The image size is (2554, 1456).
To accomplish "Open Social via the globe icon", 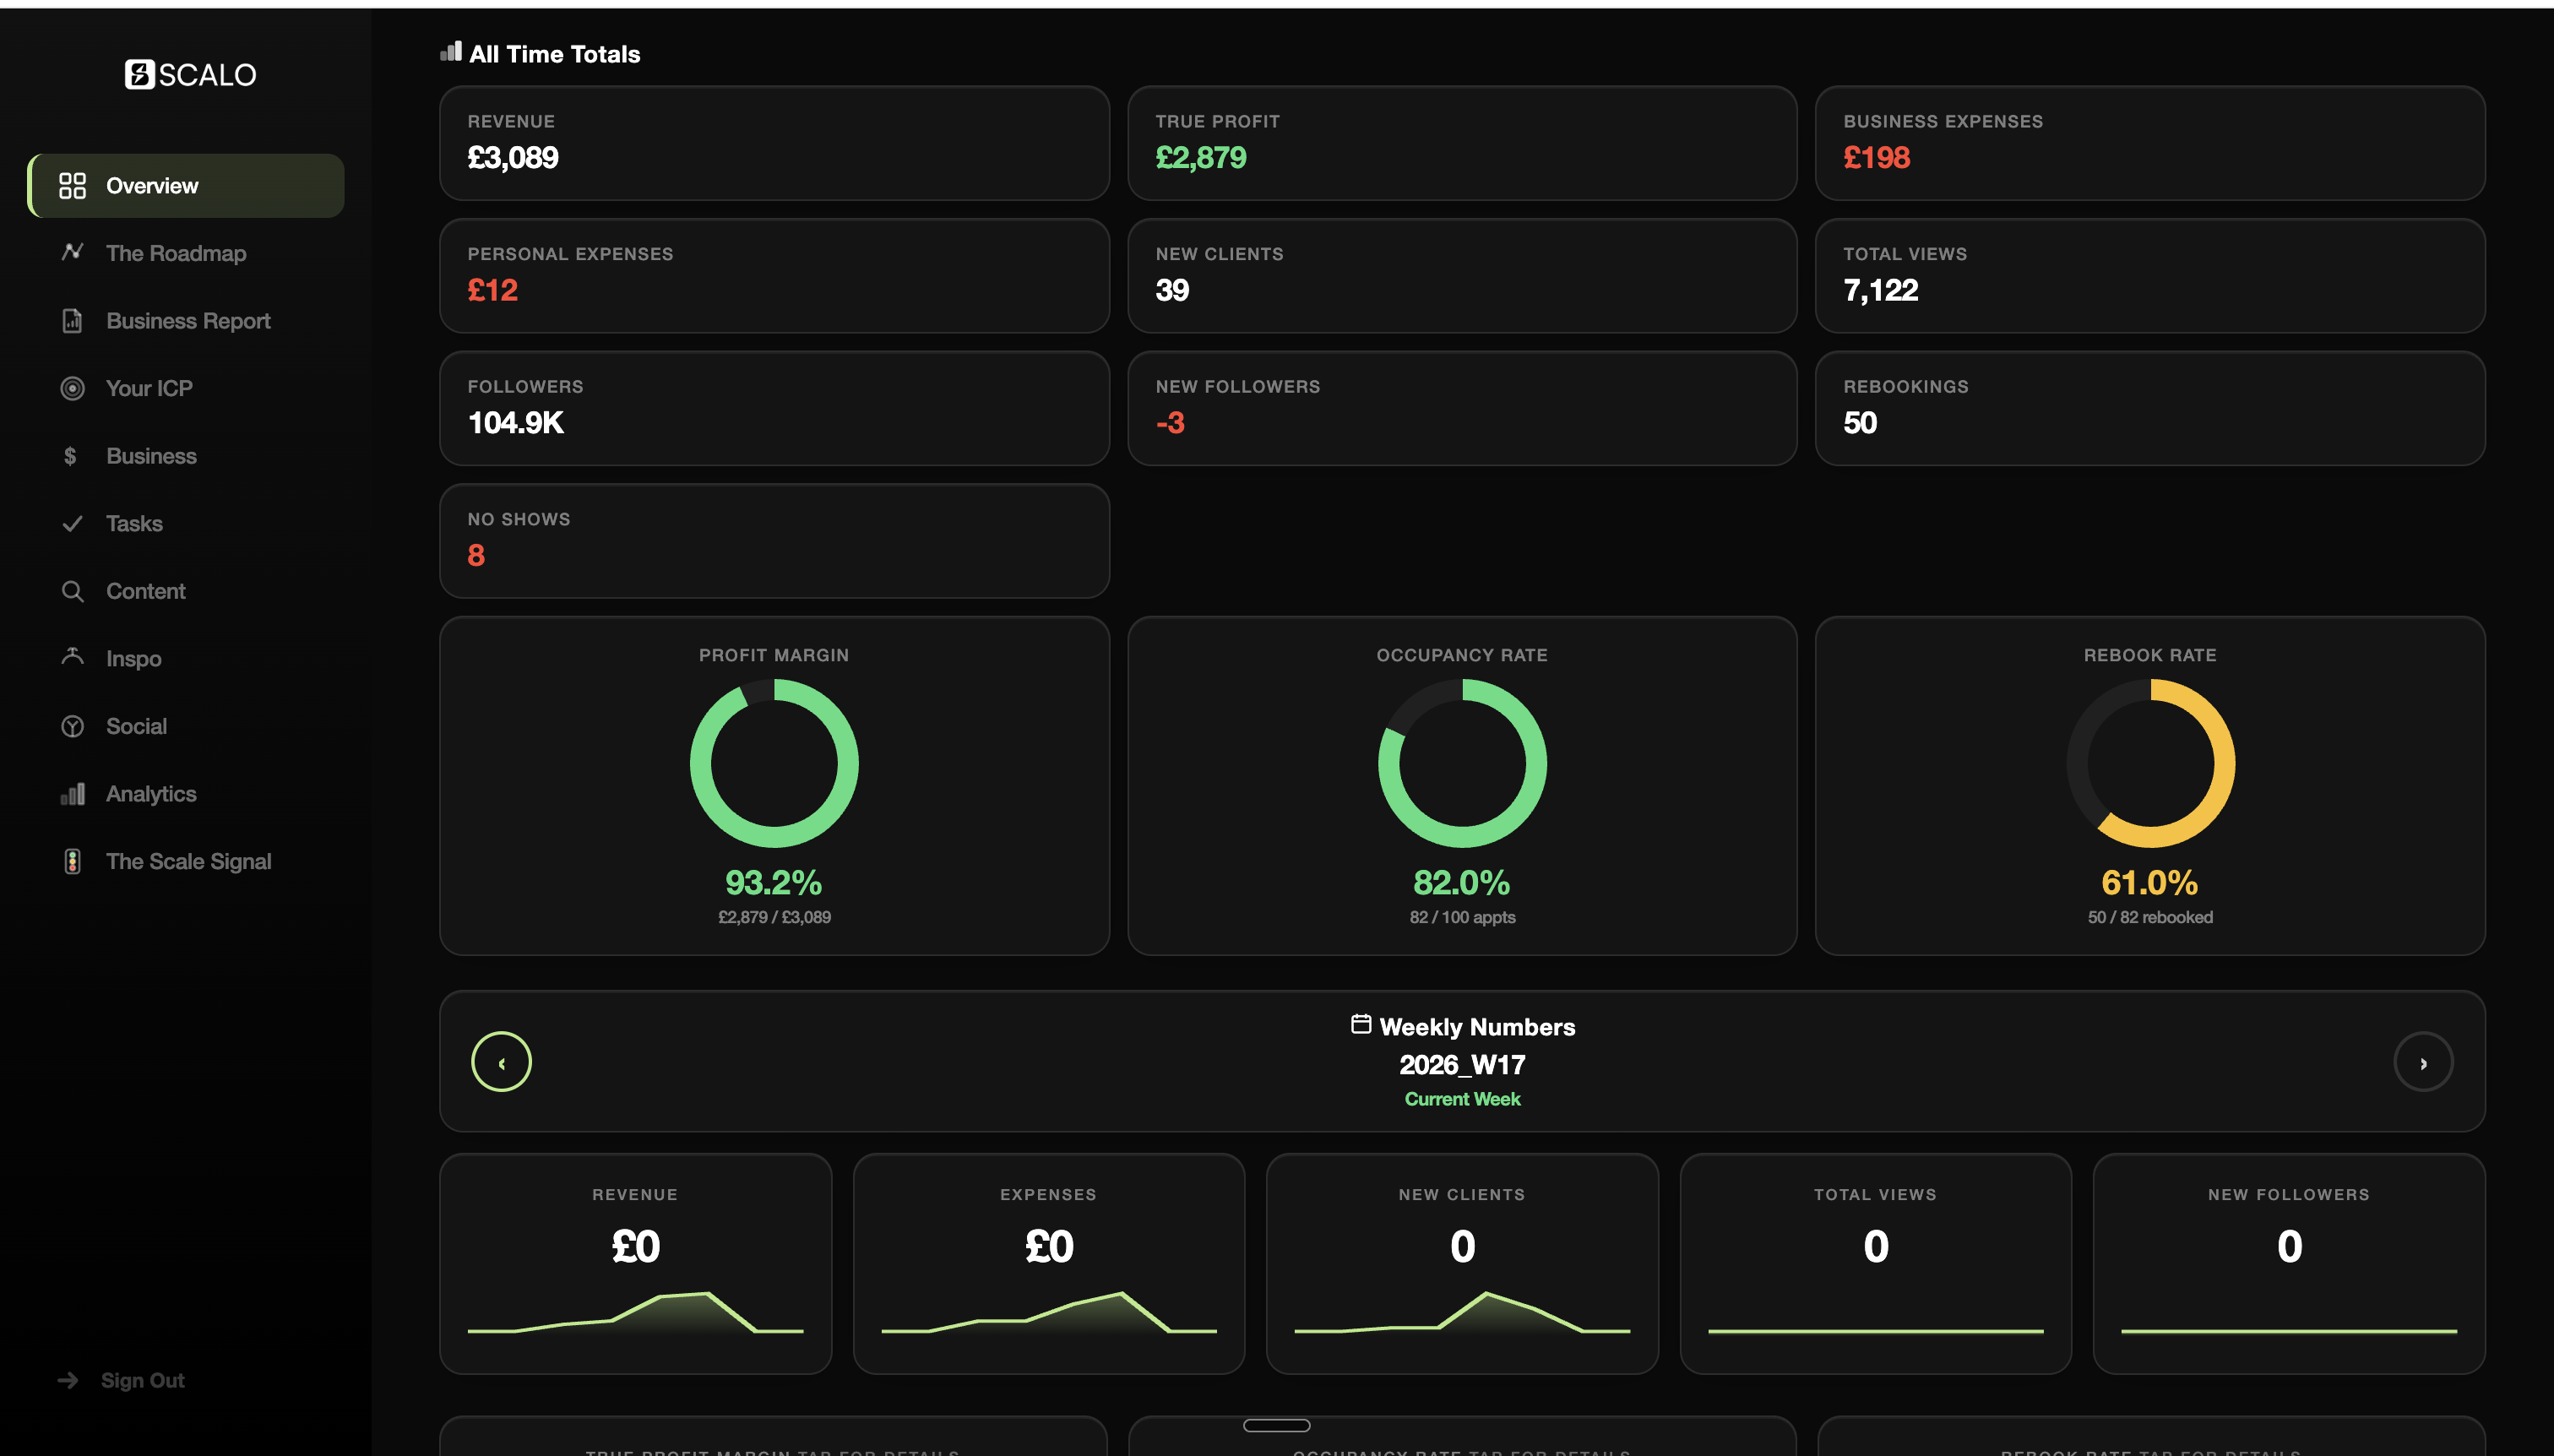I will [72, 726].
